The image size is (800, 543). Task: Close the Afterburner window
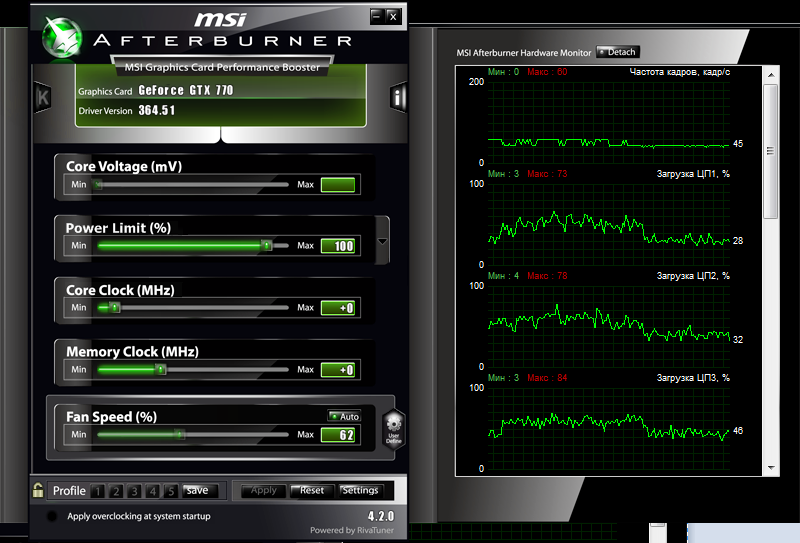click(393, 16)
